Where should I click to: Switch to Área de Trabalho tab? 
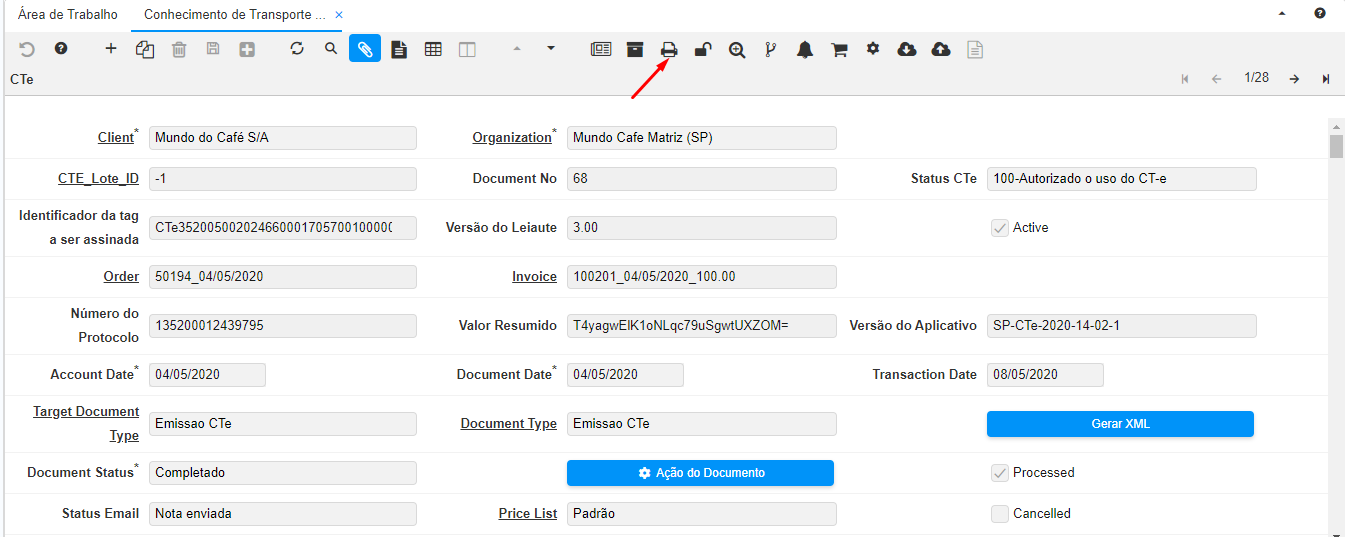(x=68, y=15)
